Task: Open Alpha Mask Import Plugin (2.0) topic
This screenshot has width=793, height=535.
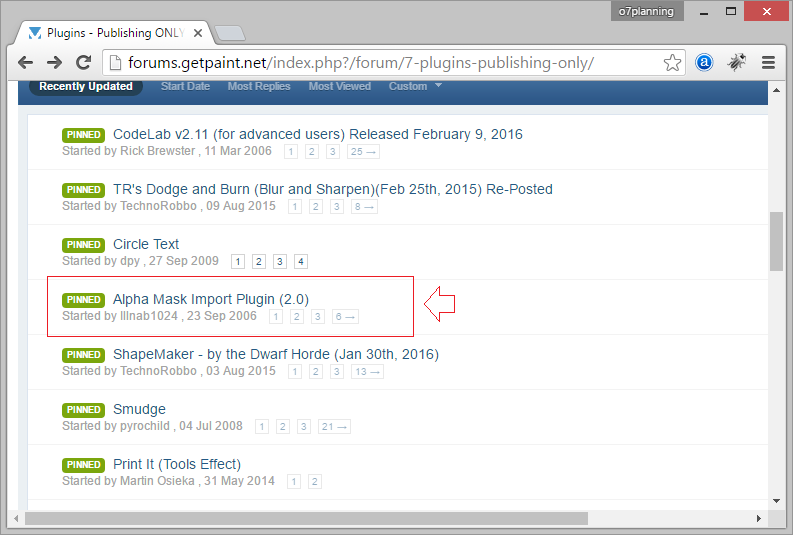Action: pos(210,299)
